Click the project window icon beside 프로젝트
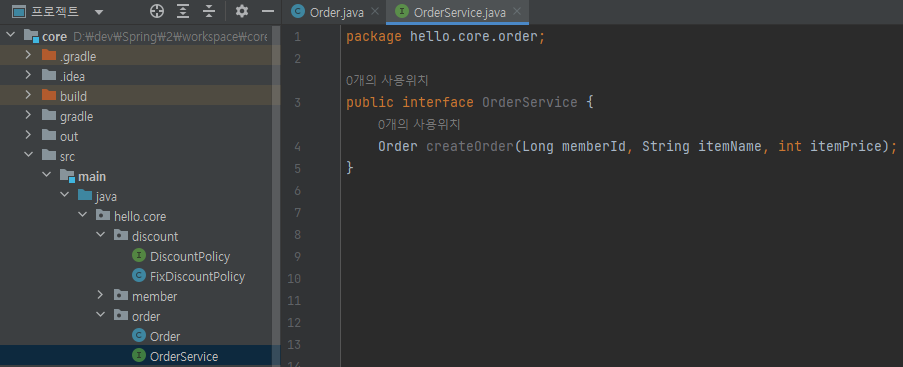 point(19,12)
